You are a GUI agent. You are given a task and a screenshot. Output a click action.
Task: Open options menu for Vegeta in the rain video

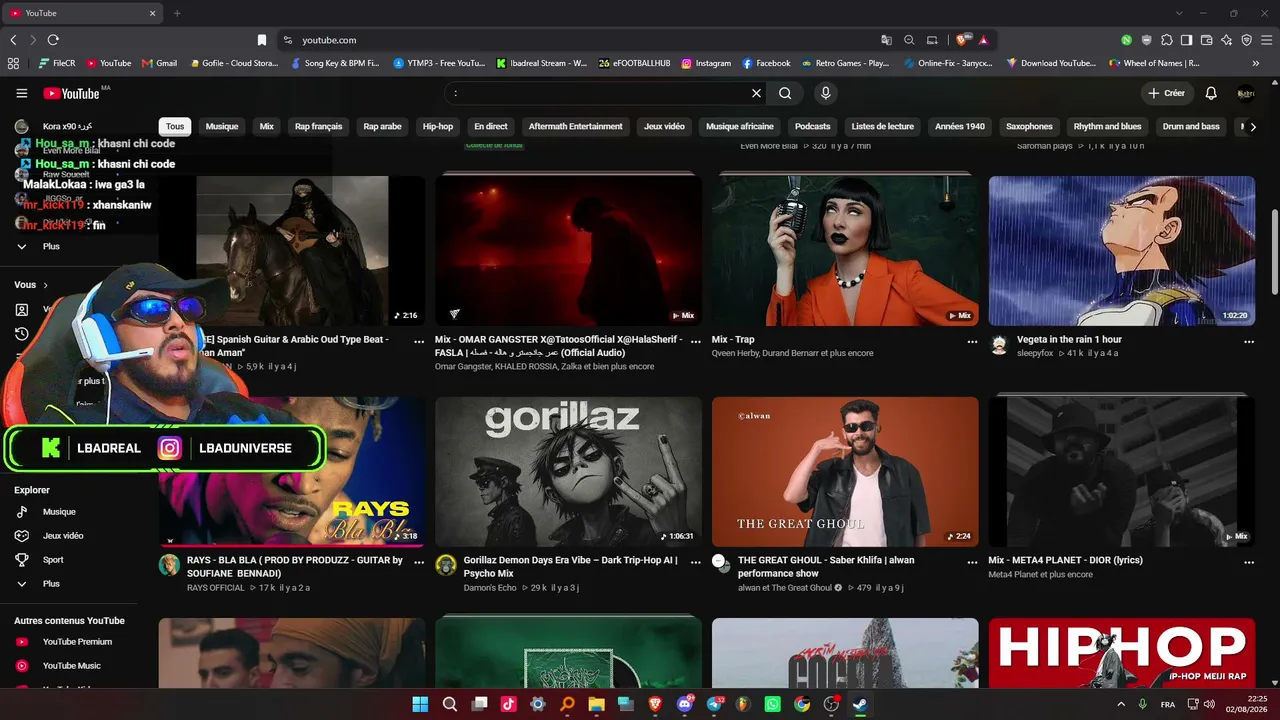(1248, 341)
